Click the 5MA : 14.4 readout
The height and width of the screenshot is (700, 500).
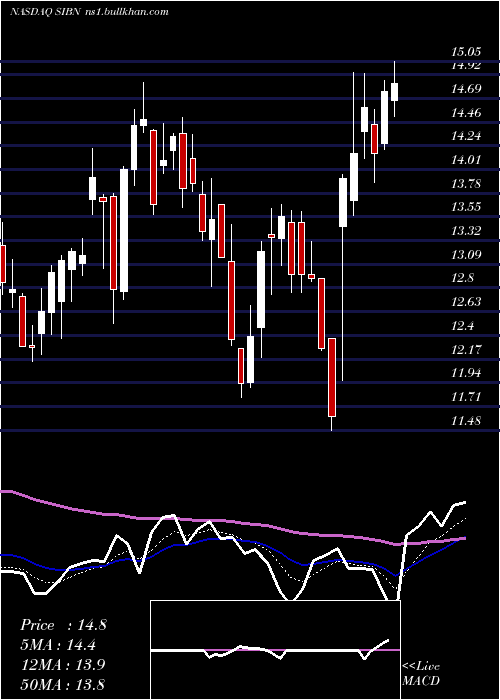click(x=58, y=645)
